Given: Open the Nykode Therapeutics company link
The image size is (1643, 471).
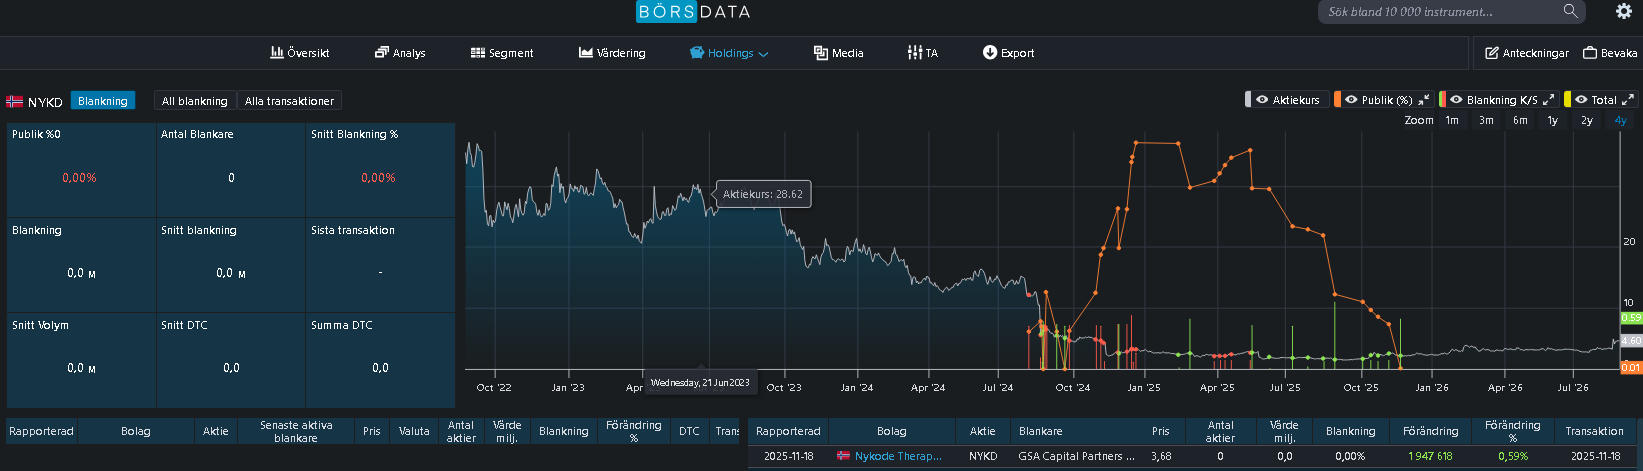Looking at the screenshot, I should pyautogui.click(x=898, y=456).
